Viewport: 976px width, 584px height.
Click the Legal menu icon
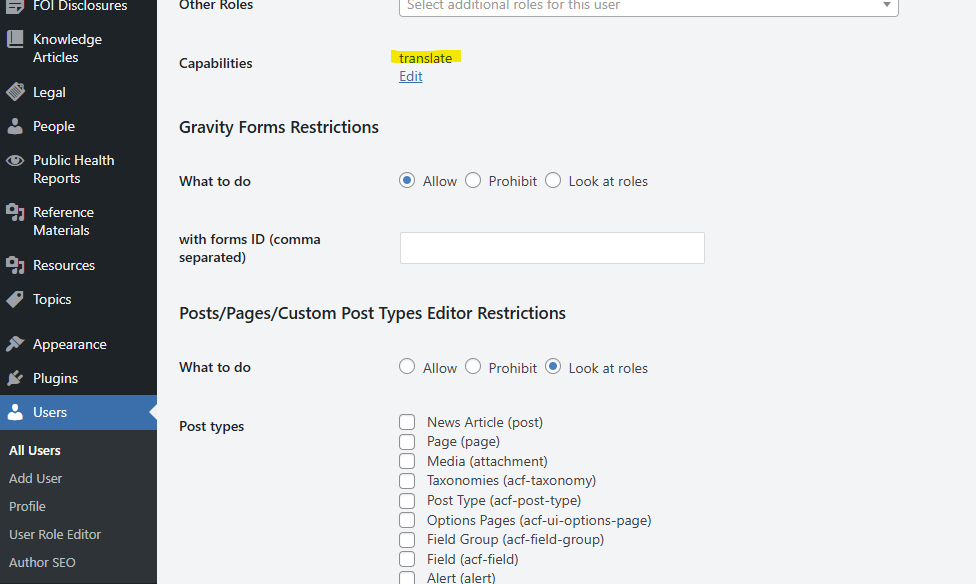[15, 92]
